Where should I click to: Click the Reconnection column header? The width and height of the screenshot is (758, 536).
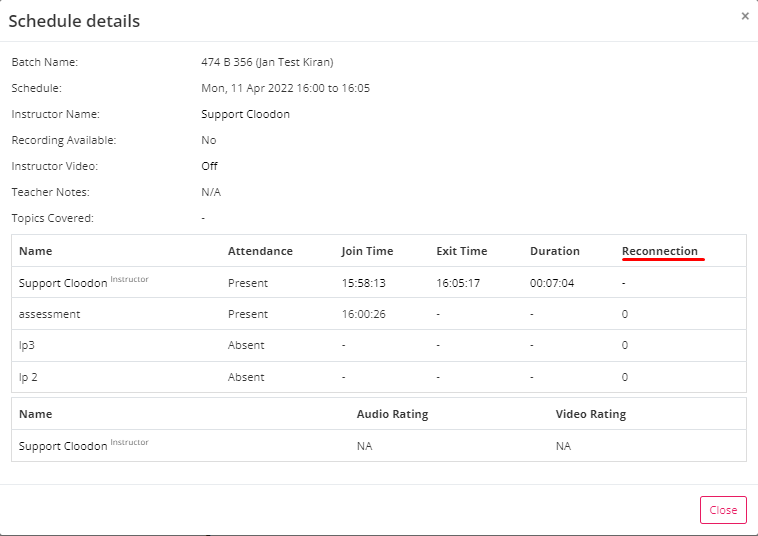click(660, 251)
